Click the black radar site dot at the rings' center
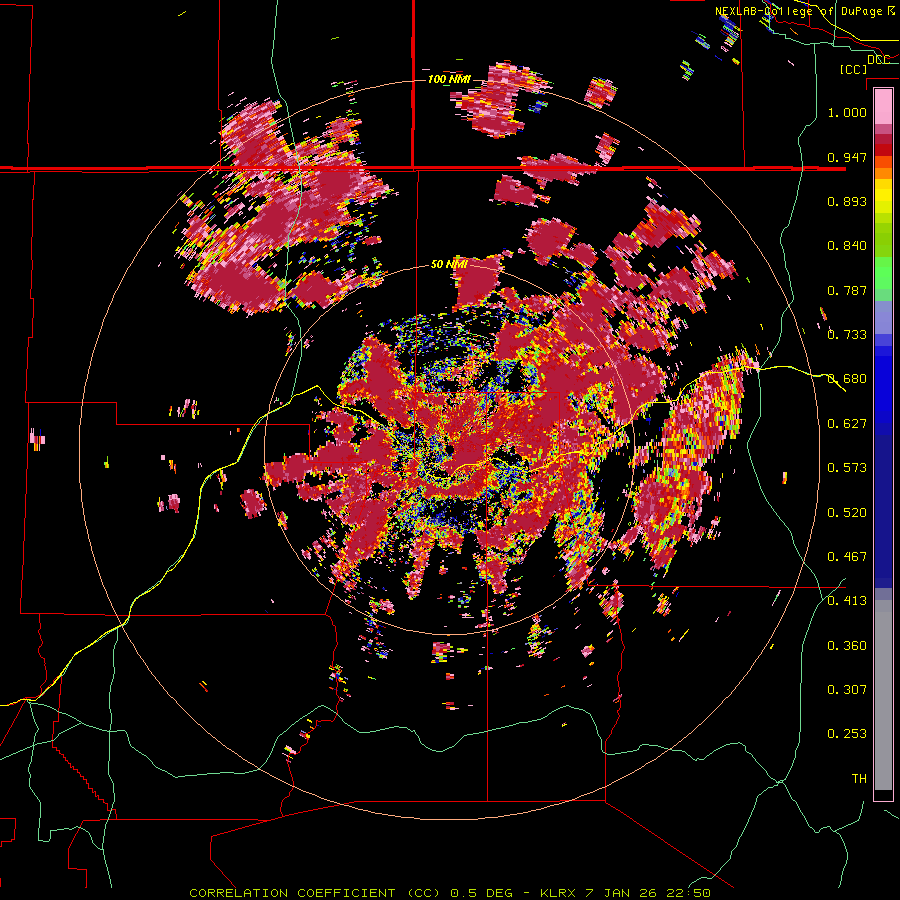This screenshot has height=900, width=900. coord(448,448)
